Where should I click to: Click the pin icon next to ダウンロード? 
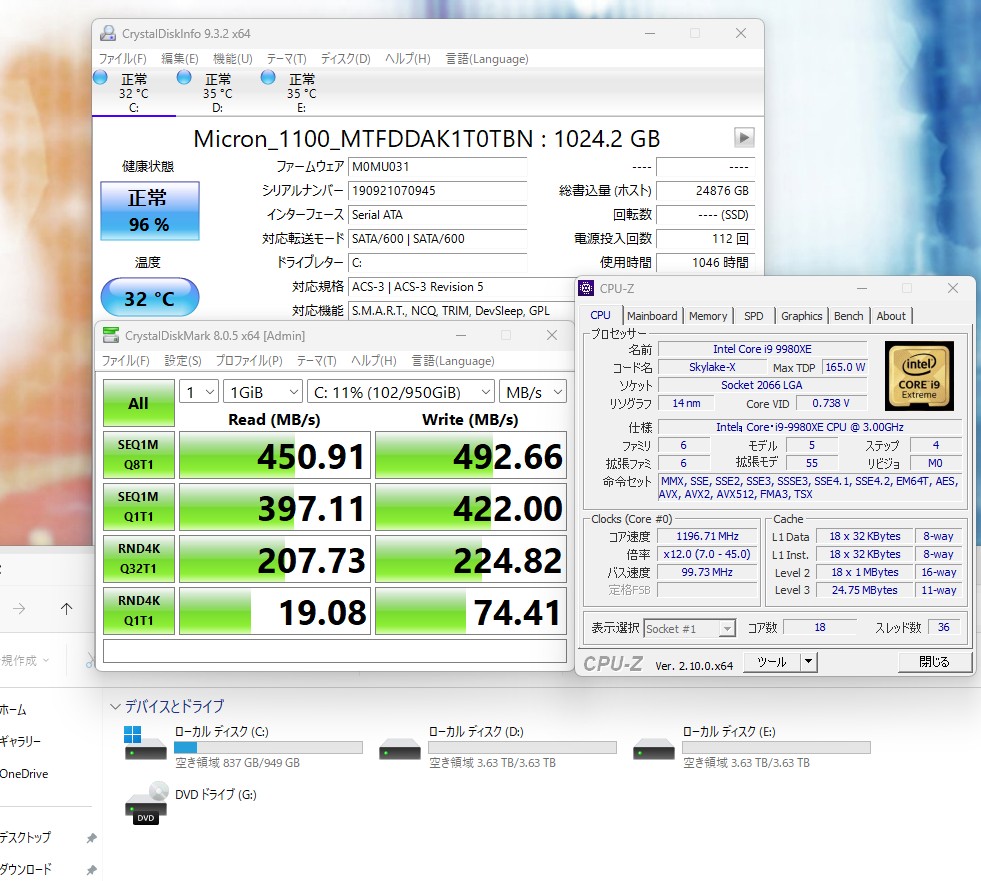click(x=91, y=870)
